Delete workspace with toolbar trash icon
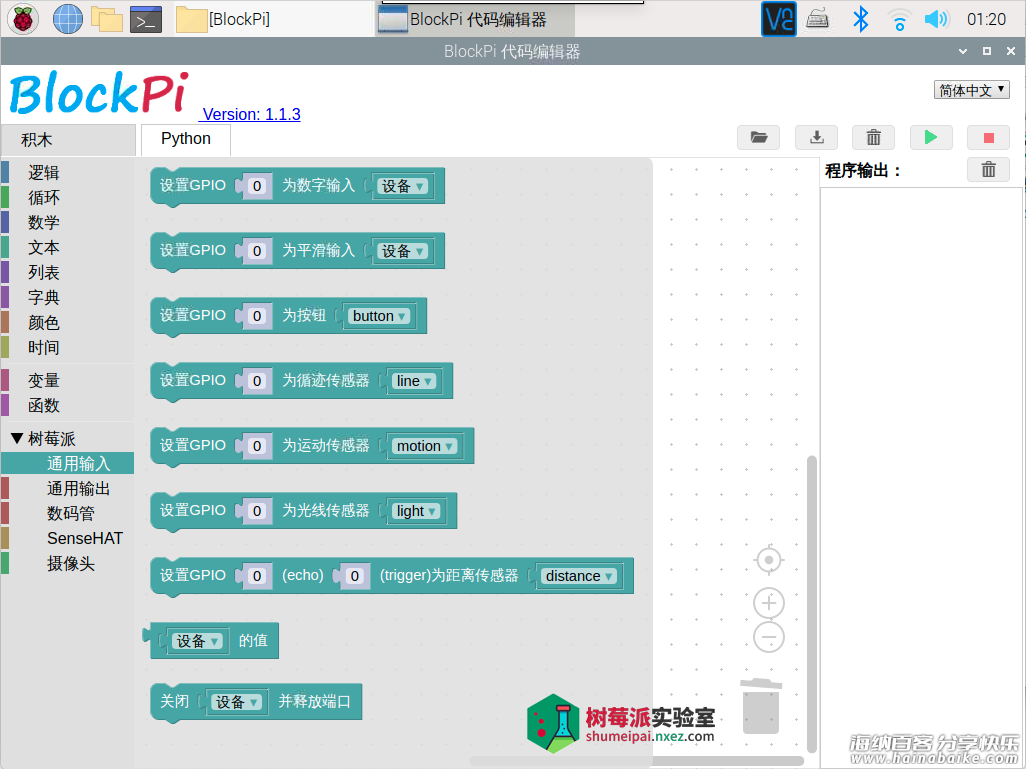 (x=874, y=137)
